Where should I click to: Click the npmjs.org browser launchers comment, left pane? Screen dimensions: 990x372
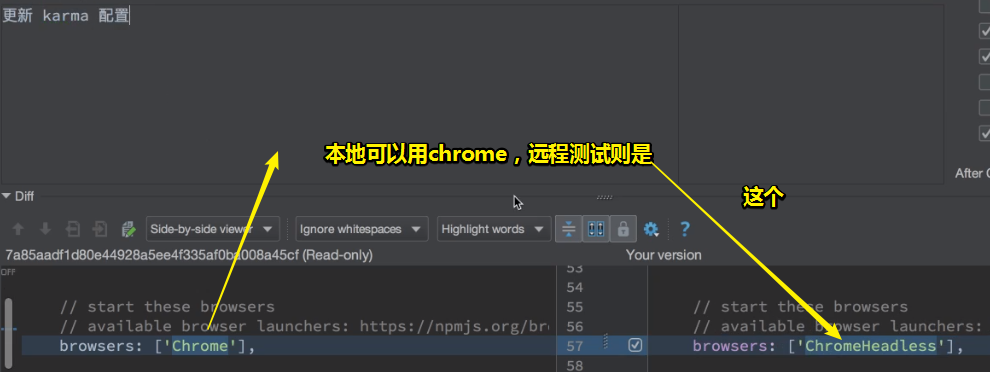(304, 327)
